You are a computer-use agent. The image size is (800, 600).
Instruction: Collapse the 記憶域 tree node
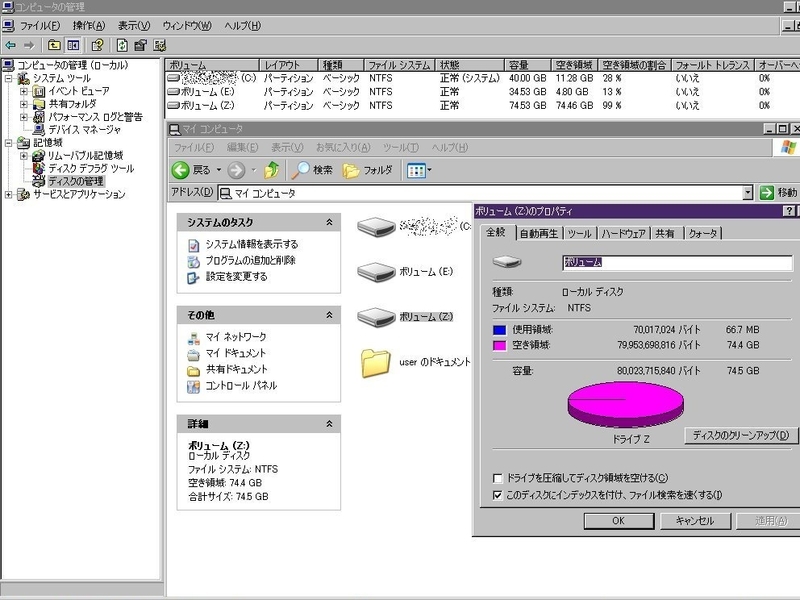pyautogui.click(x=9, y=143)
